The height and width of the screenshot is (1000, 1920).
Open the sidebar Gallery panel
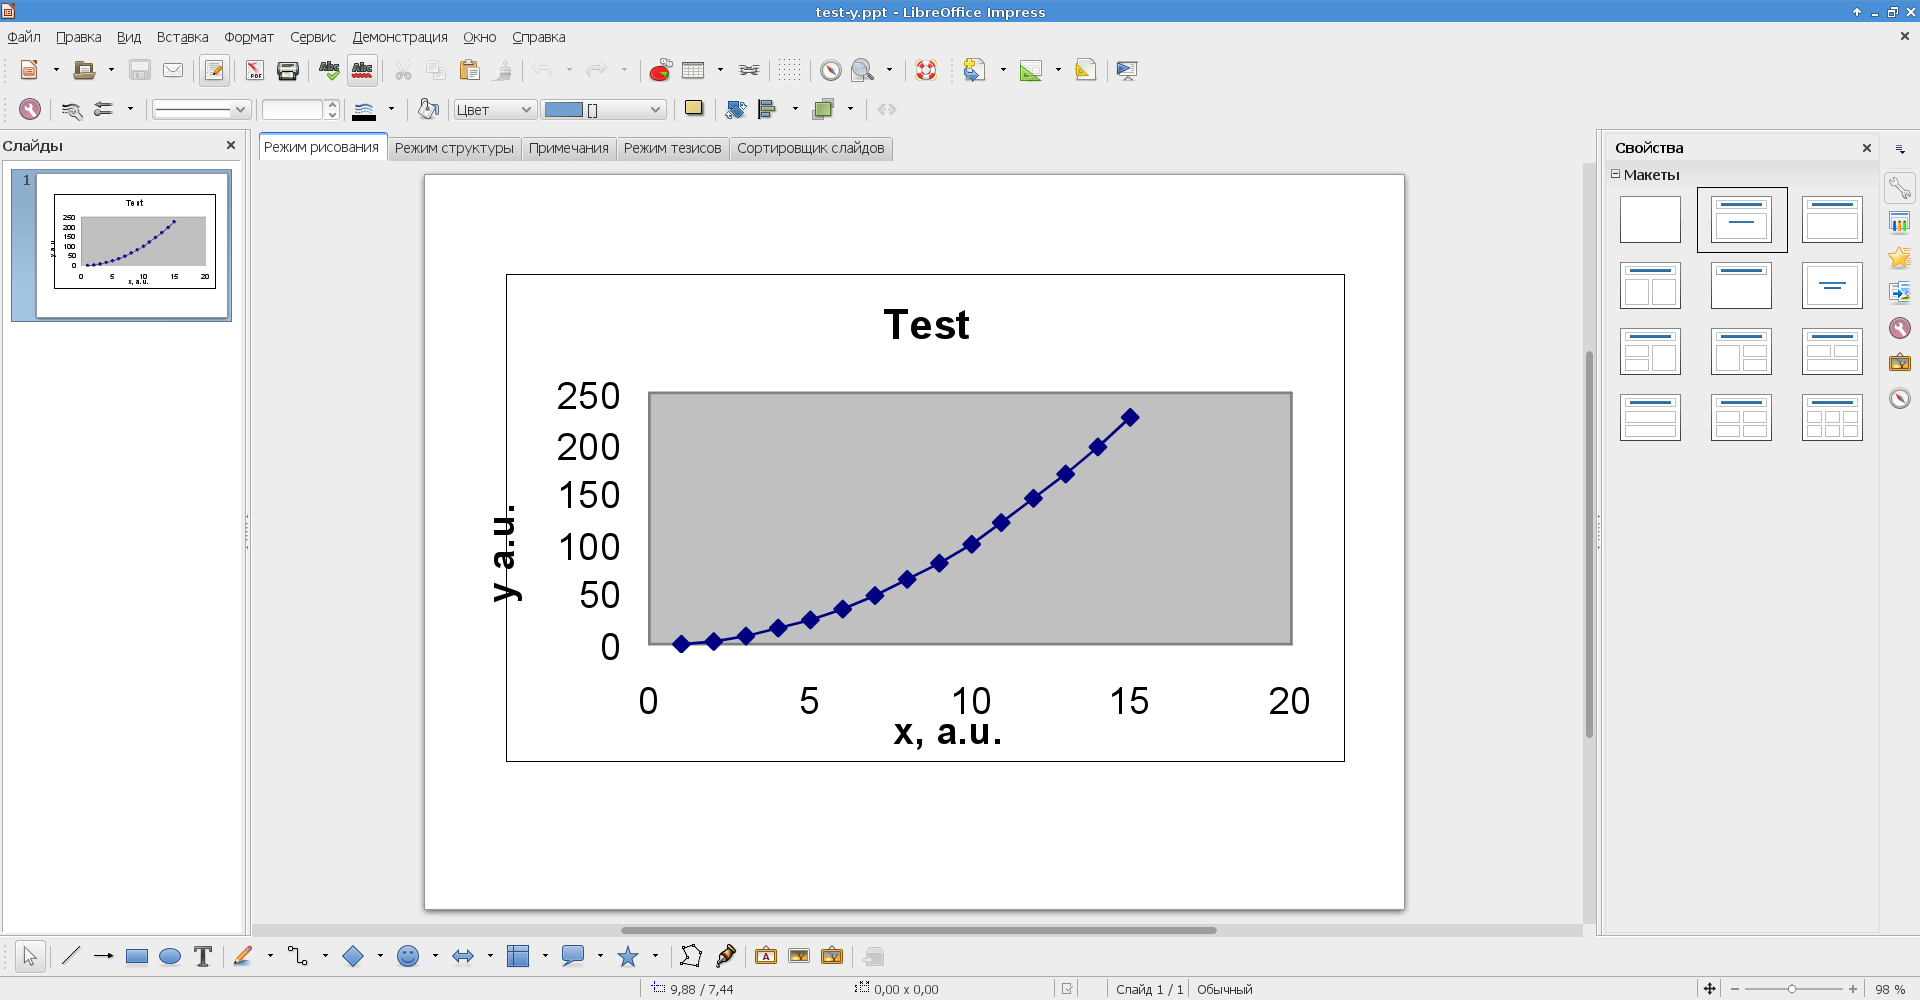pyautogui.click(x=1899, y=363)
